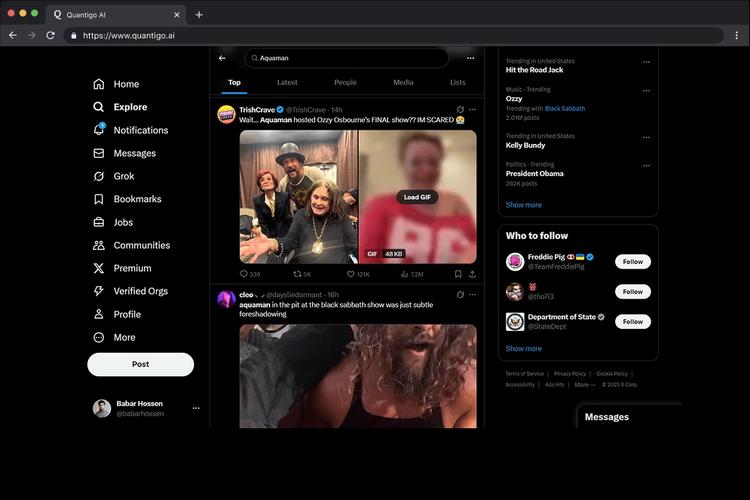Open Profile page

117,314
